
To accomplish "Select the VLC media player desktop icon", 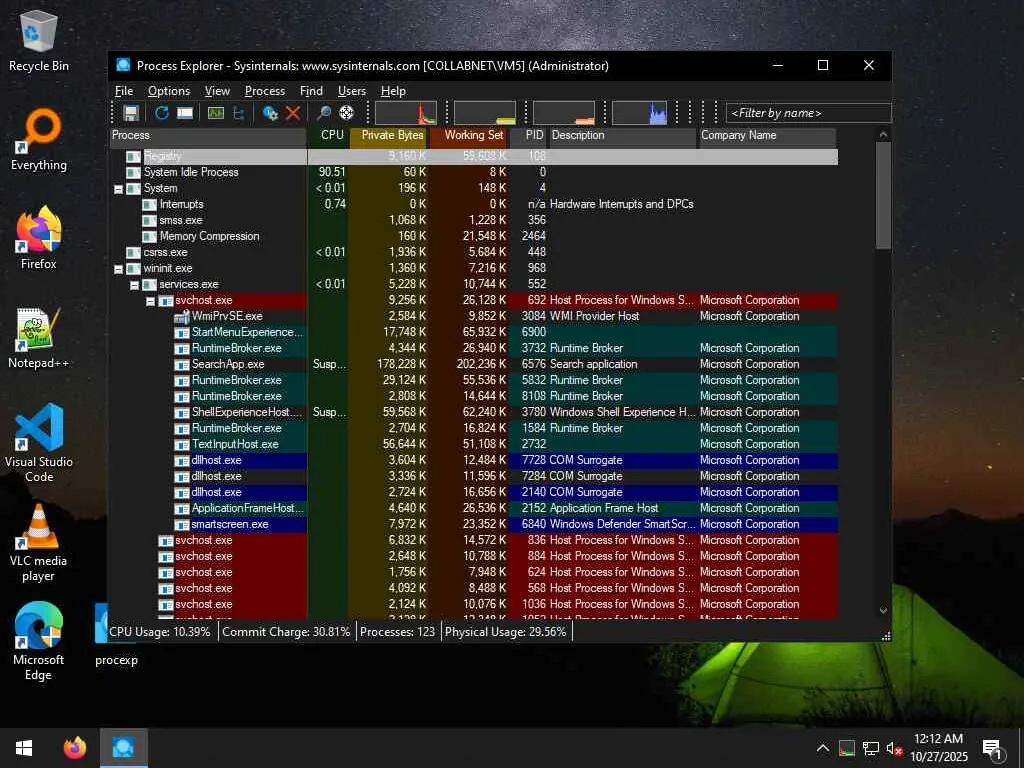I will coord(39,542).
